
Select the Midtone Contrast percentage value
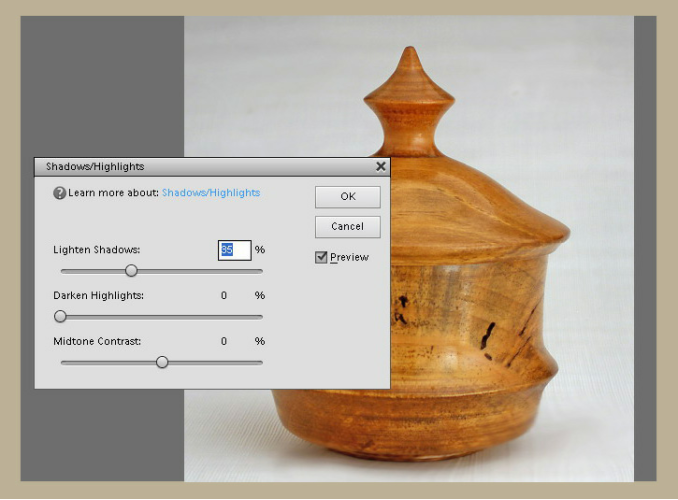click(224, 342)
